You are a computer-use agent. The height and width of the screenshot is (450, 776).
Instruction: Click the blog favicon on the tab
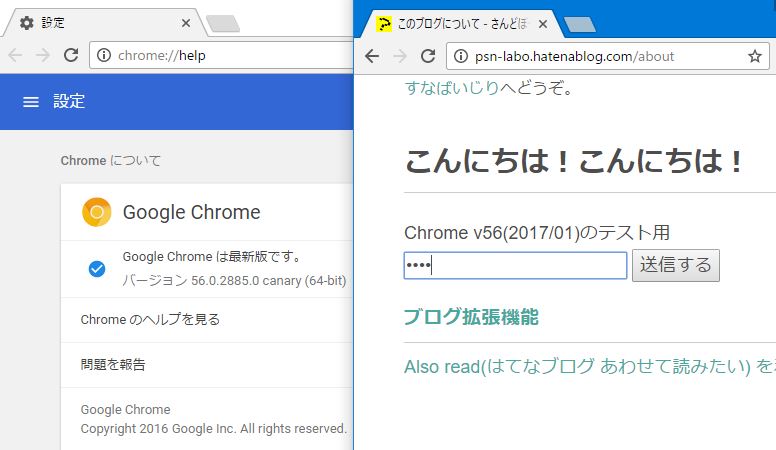384,24
